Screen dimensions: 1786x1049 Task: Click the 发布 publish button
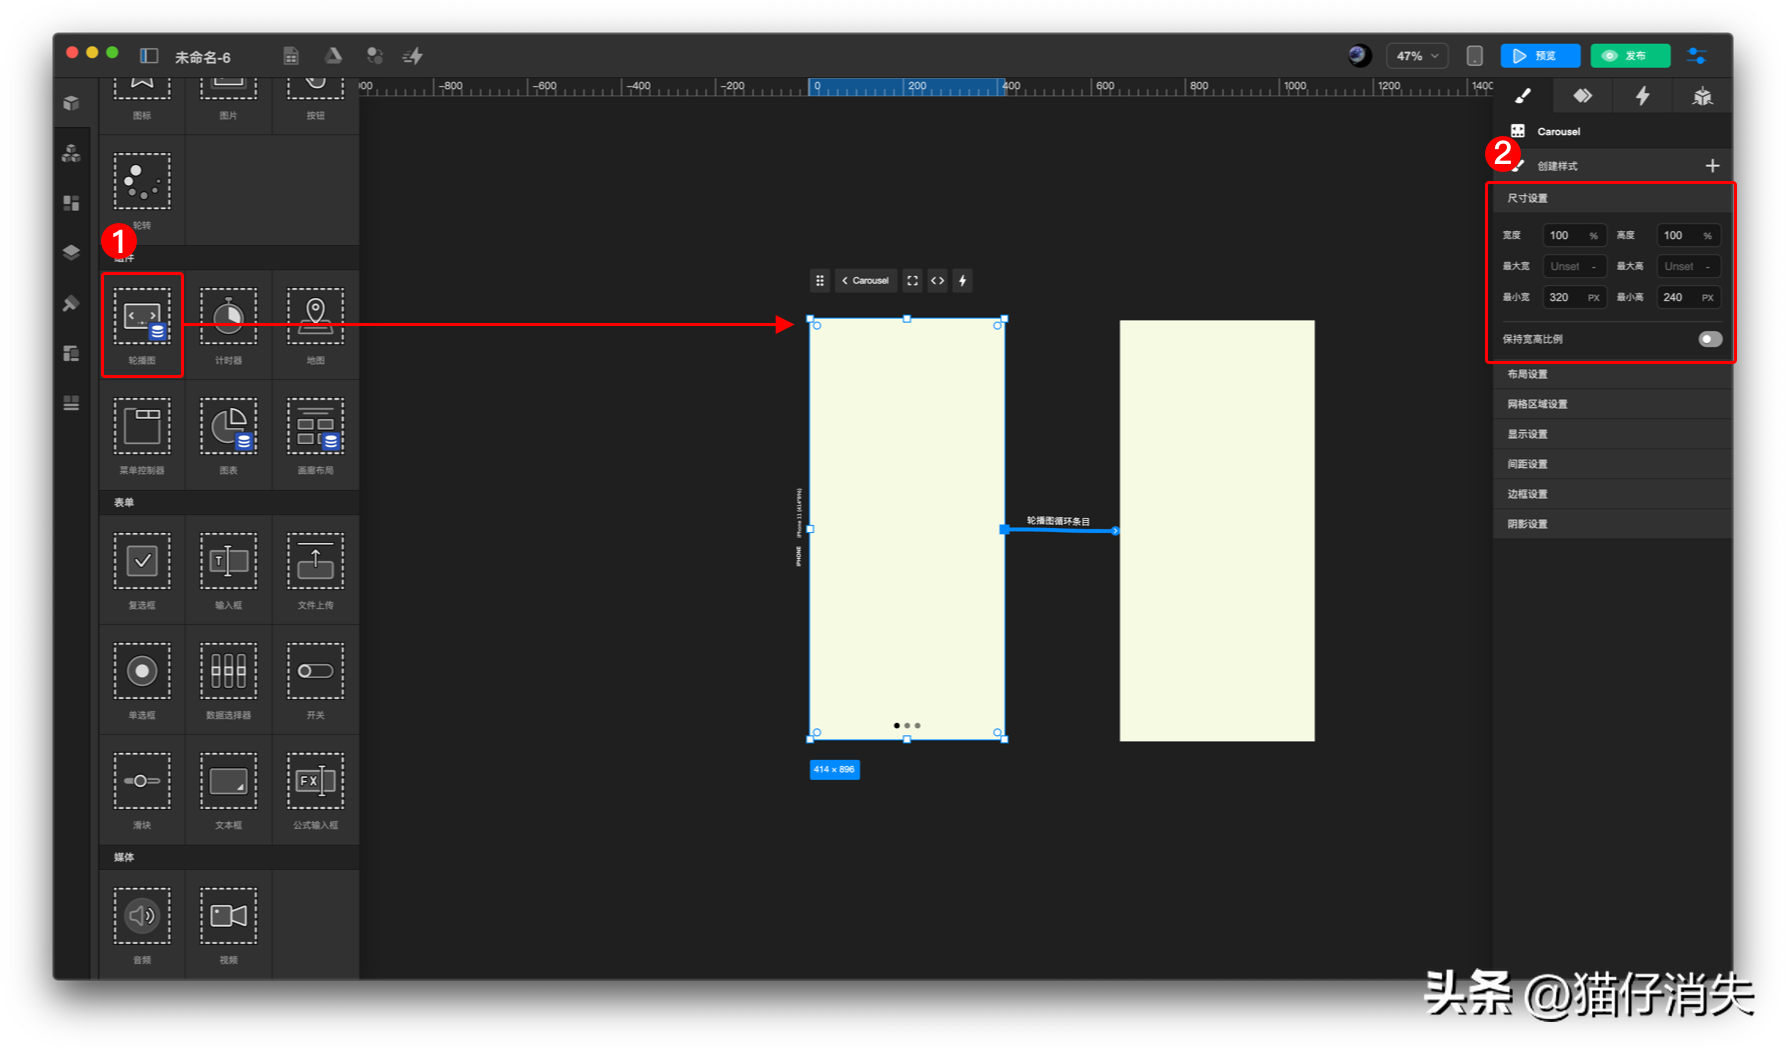click(x=1630, y=56)
